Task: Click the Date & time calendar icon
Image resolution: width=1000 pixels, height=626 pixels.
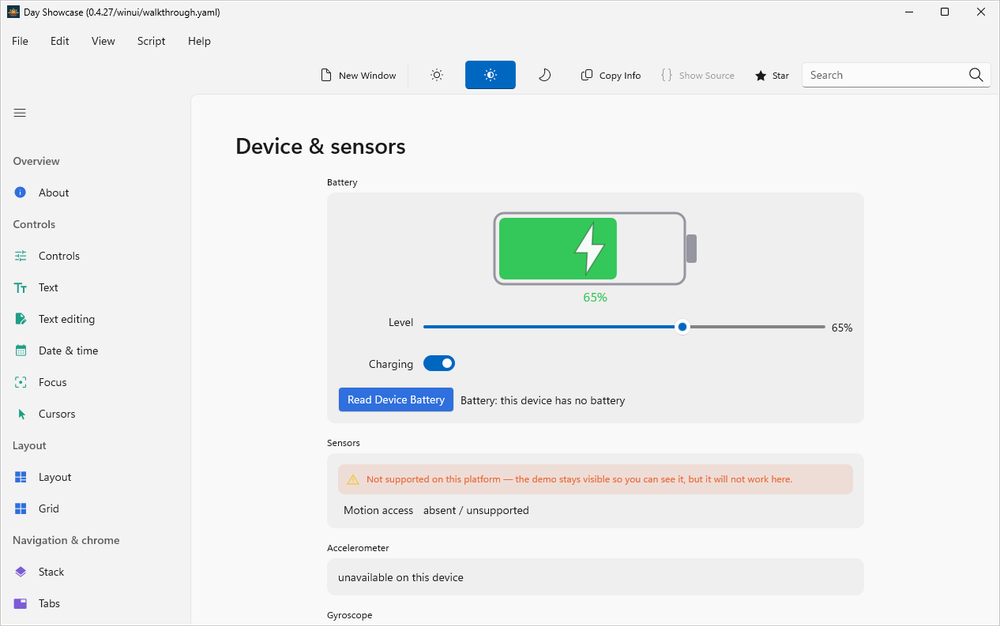Action: (x=20, y=351)
